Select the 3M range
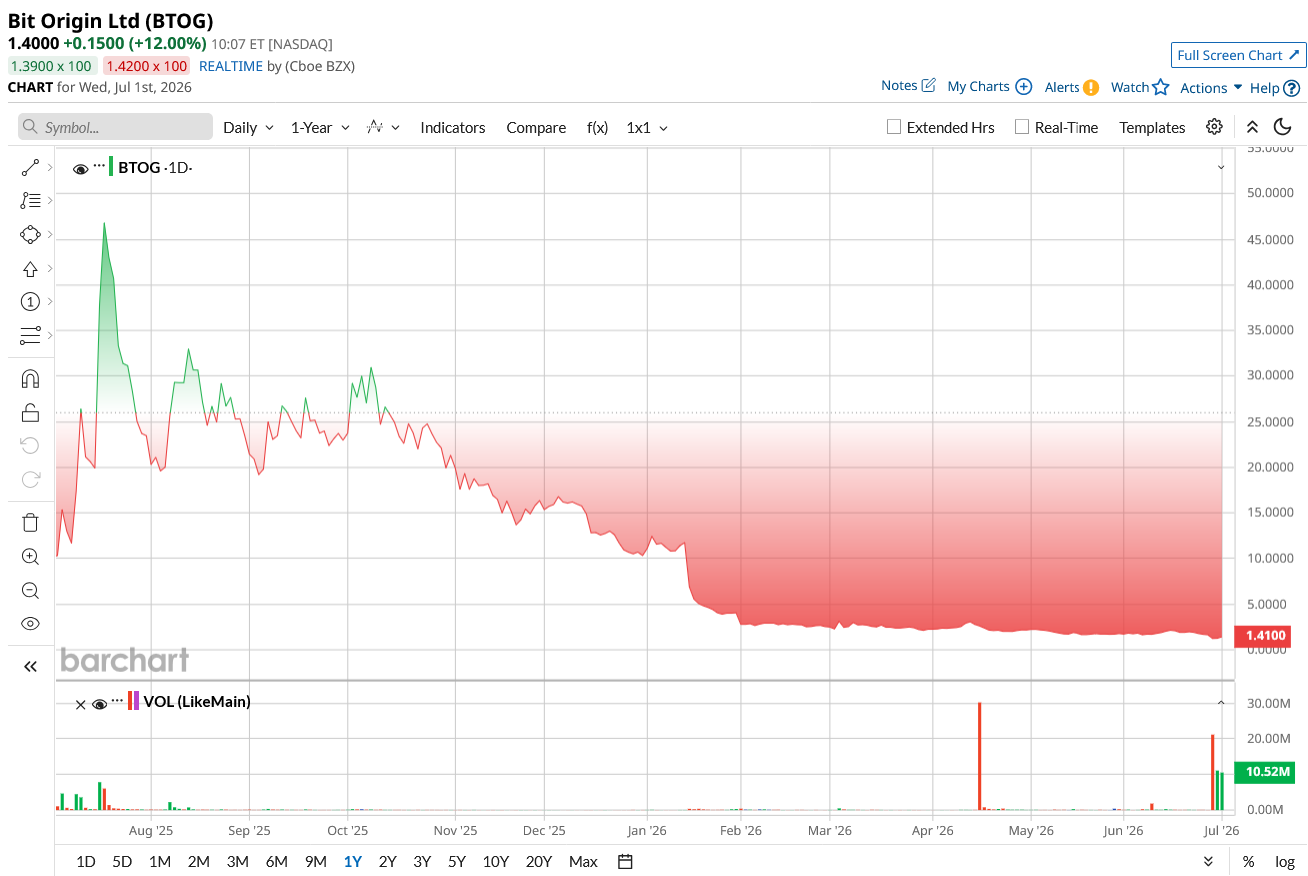Image resolution: width=1308 pixels, height=876 pixels. tap(237, 861)
